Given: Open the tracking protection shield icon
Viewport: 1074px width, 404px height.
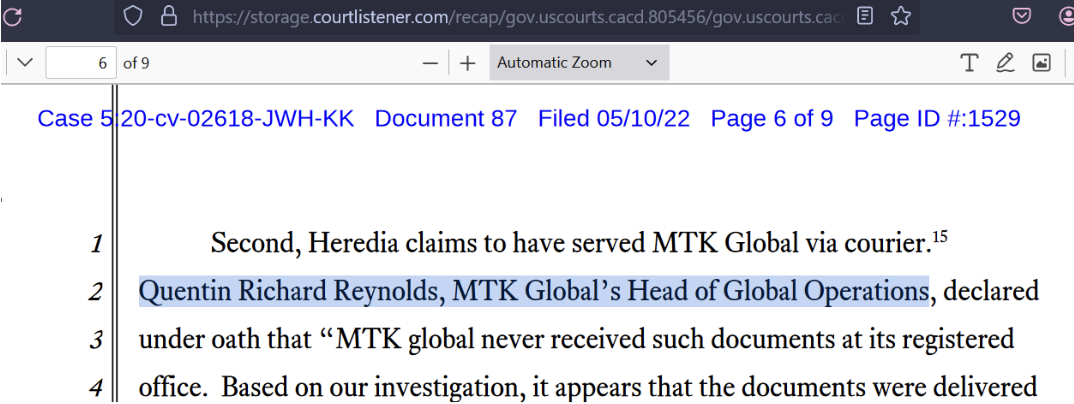Looking at the screenshot, I should [x=132, y=16].
